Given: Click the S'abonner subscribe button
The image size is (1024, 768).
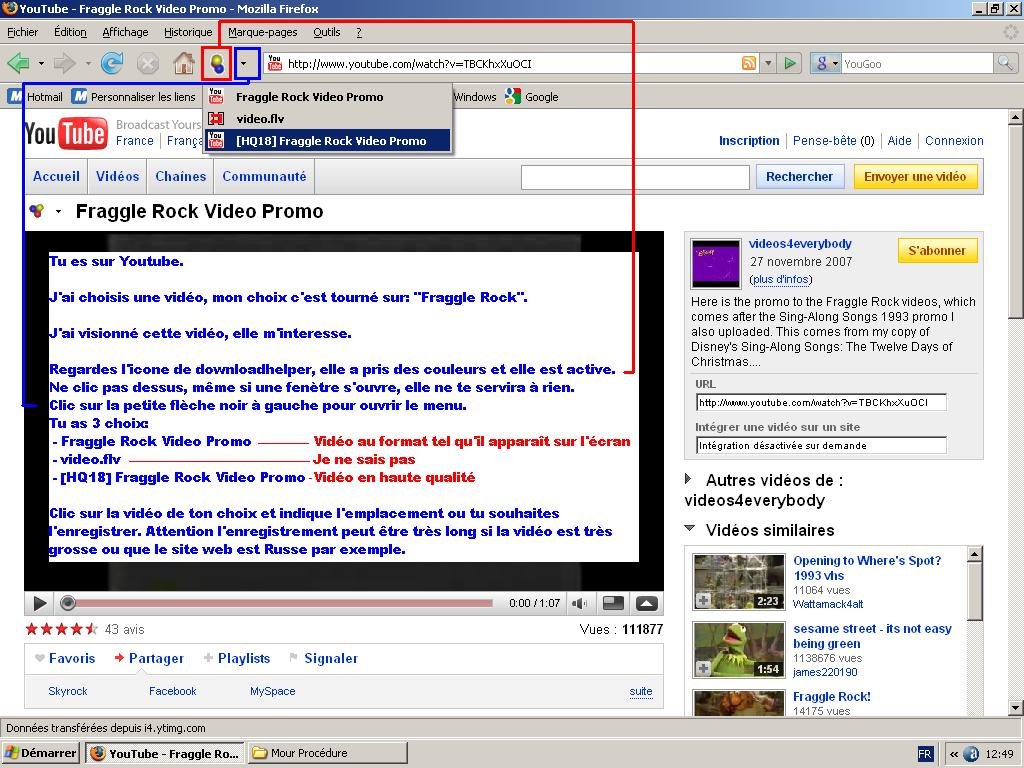Looking at the screenshot, I should [936, 251].
